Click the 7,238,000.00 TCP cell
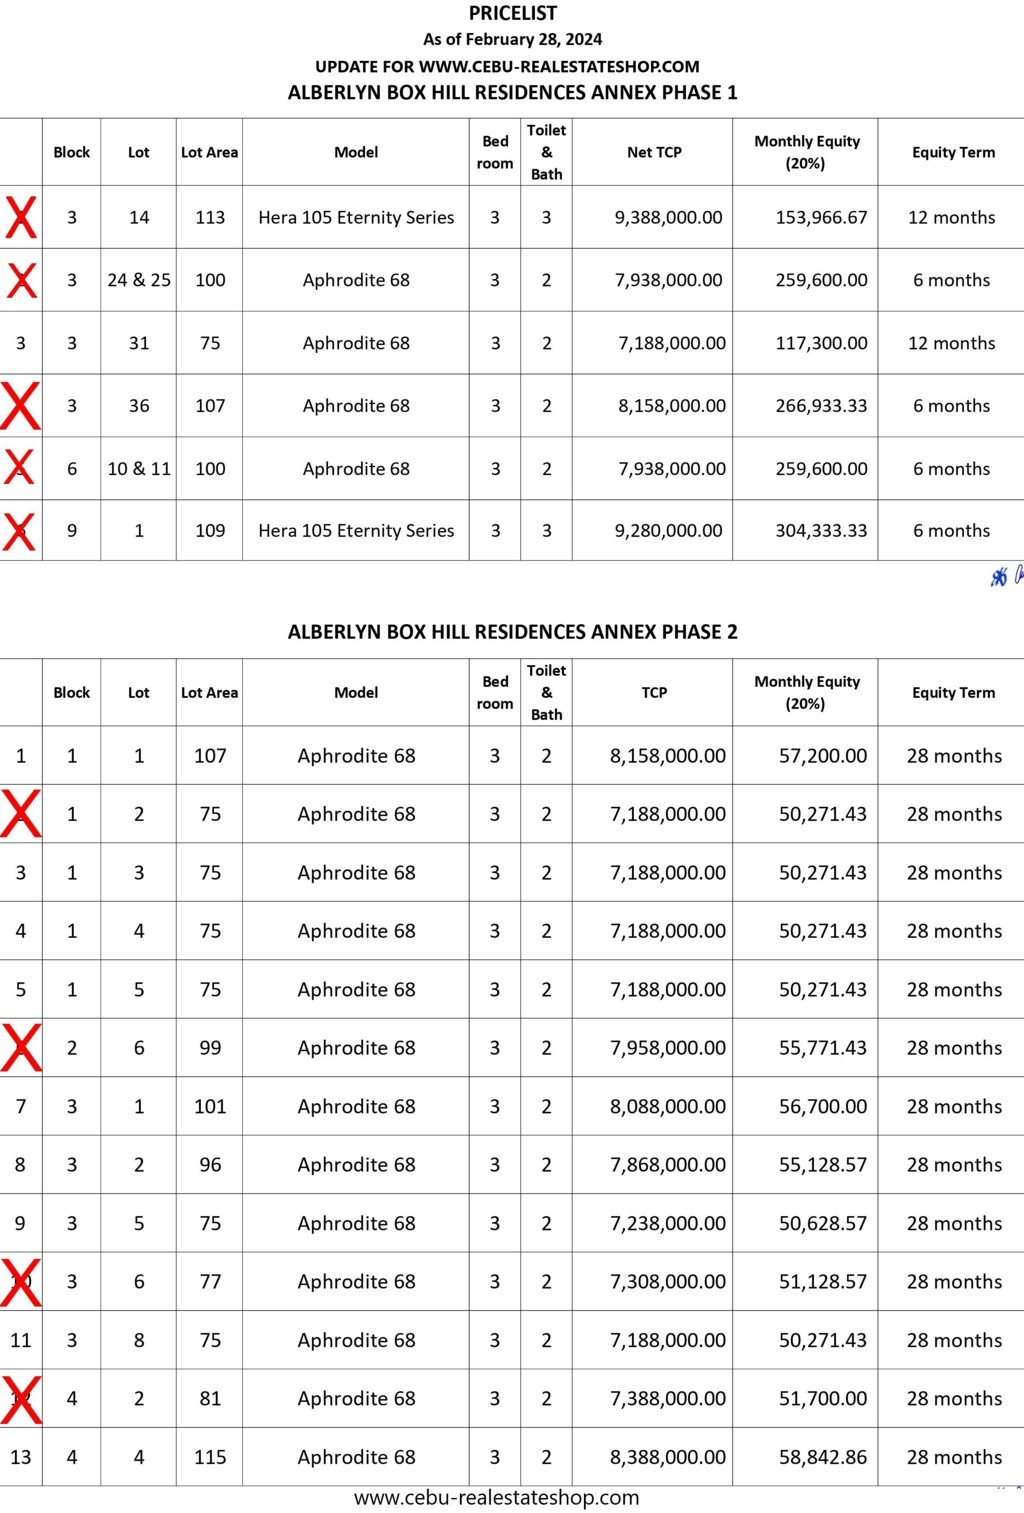The height and width of the screenshot is (1513, 1024). 668,1223
